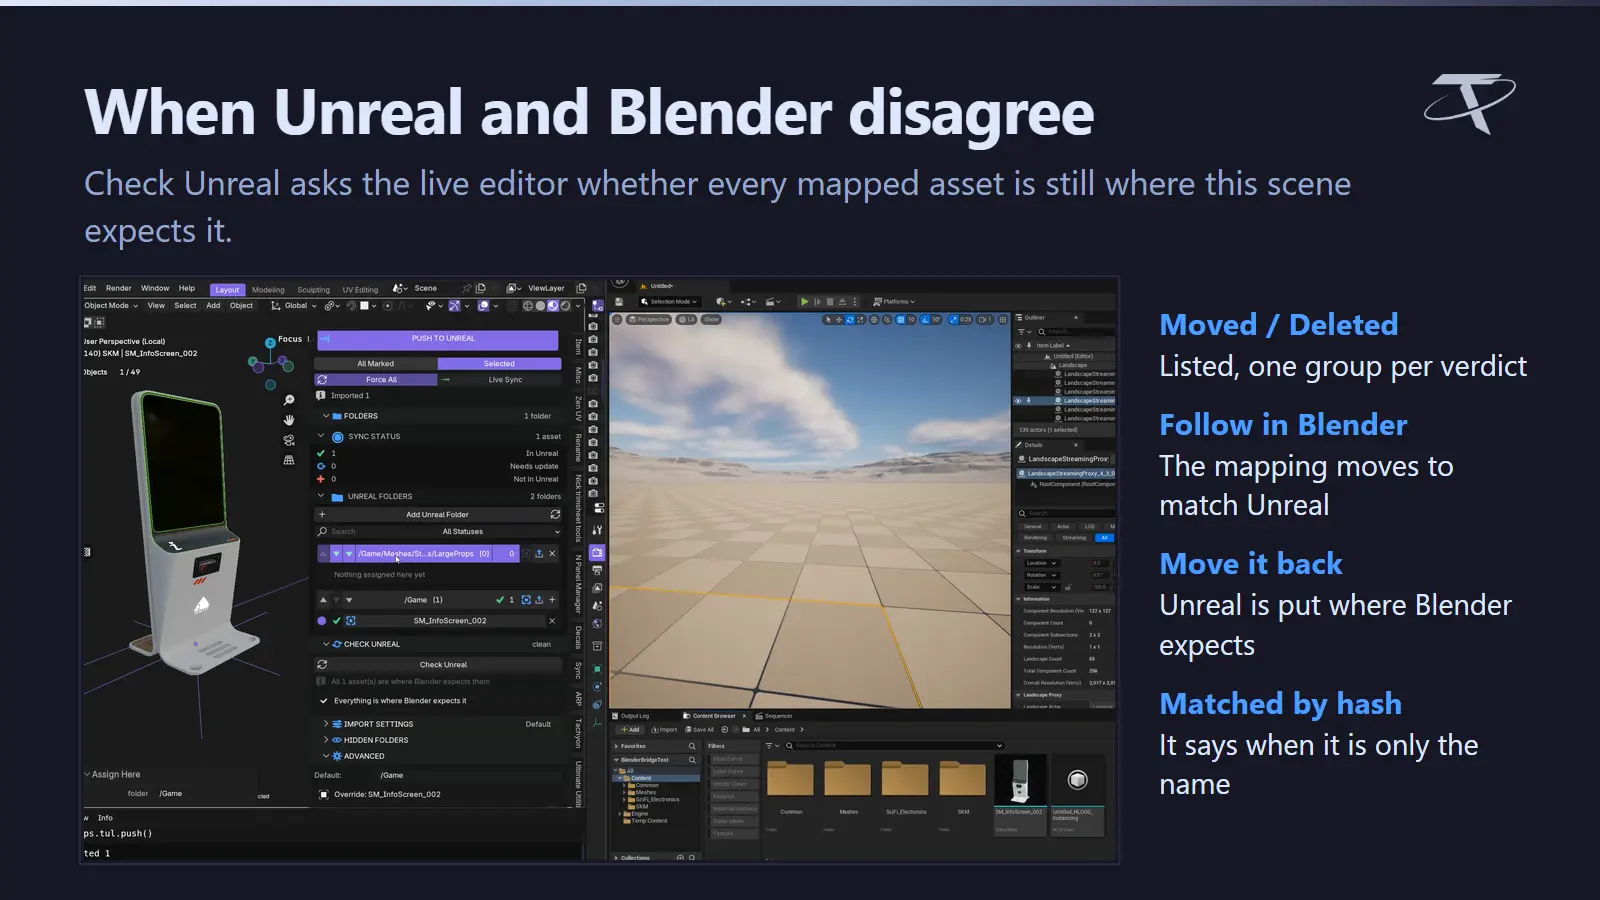Click Show button in Unreal viewport

pyautogui.click(x=711, y=320)
